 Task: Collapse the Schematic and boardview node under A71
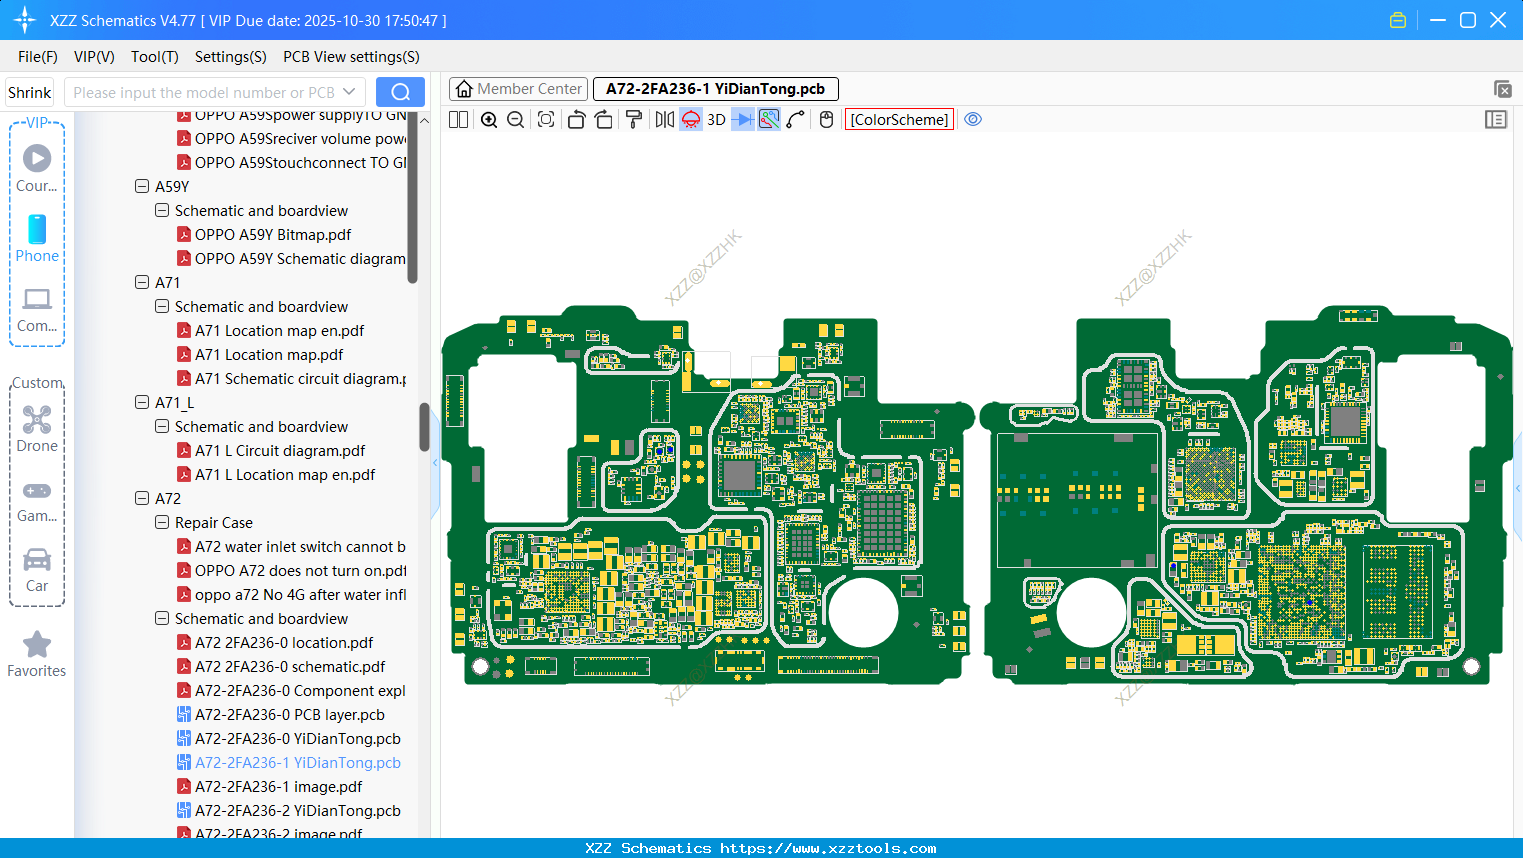click(161, 306)
